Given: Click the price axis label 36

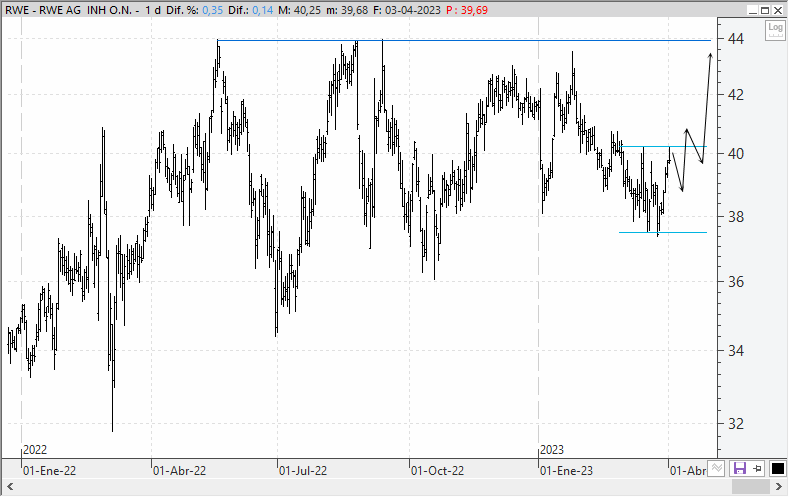Looking at the screenshot, I should [x=736, y=282].
